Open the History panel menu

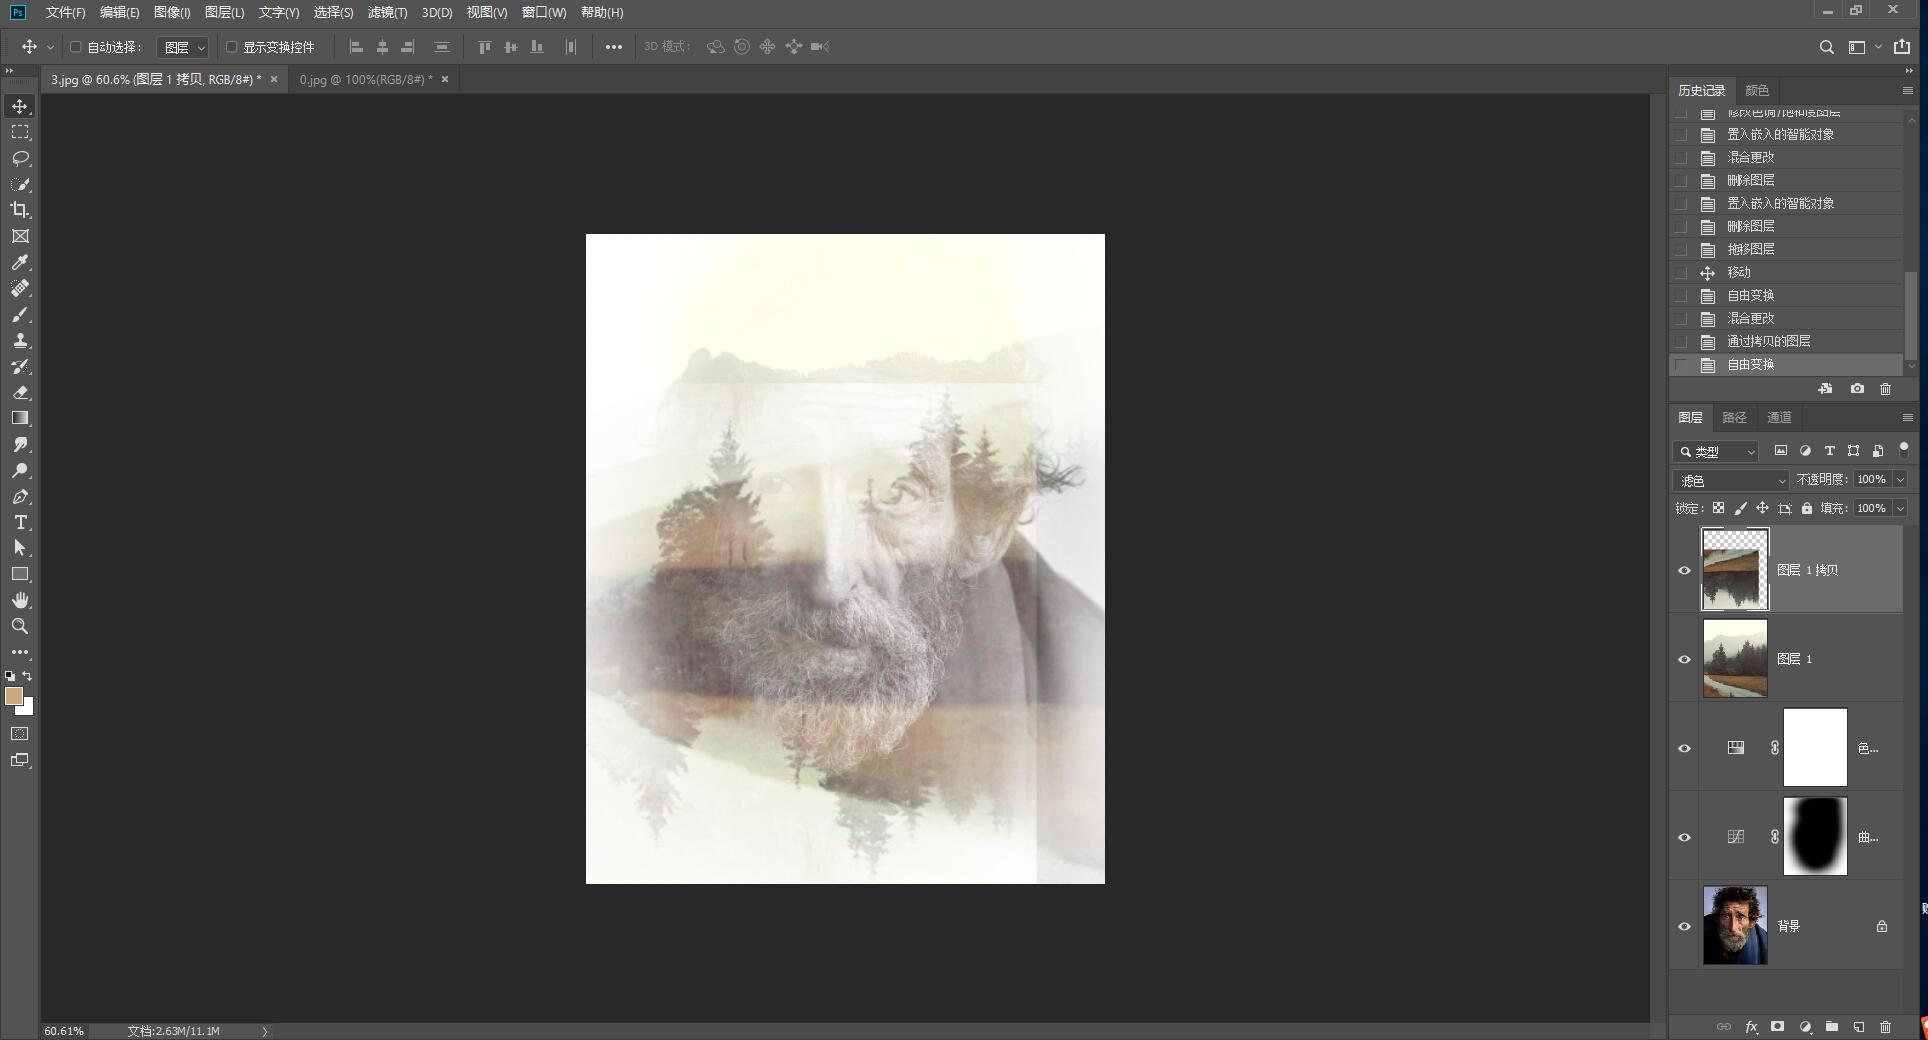tap(1907, 90)
